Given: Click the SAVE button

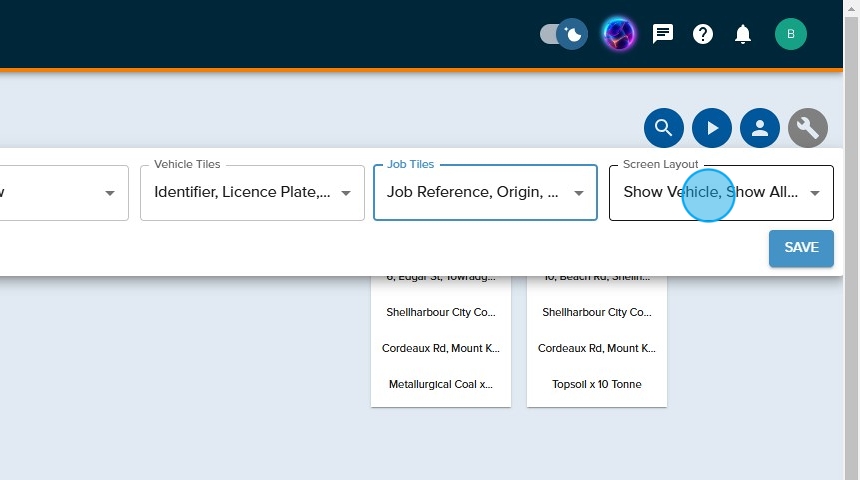Looking at the screenshot, I should tap(801, 248).
